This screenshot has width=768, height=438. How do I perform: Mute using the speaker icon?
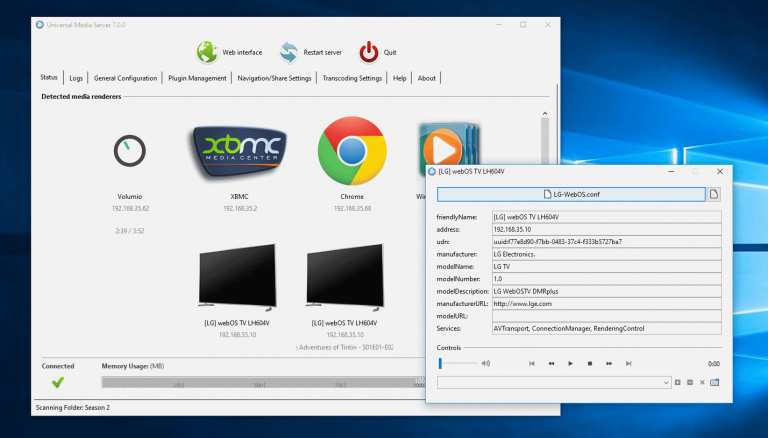486,364
